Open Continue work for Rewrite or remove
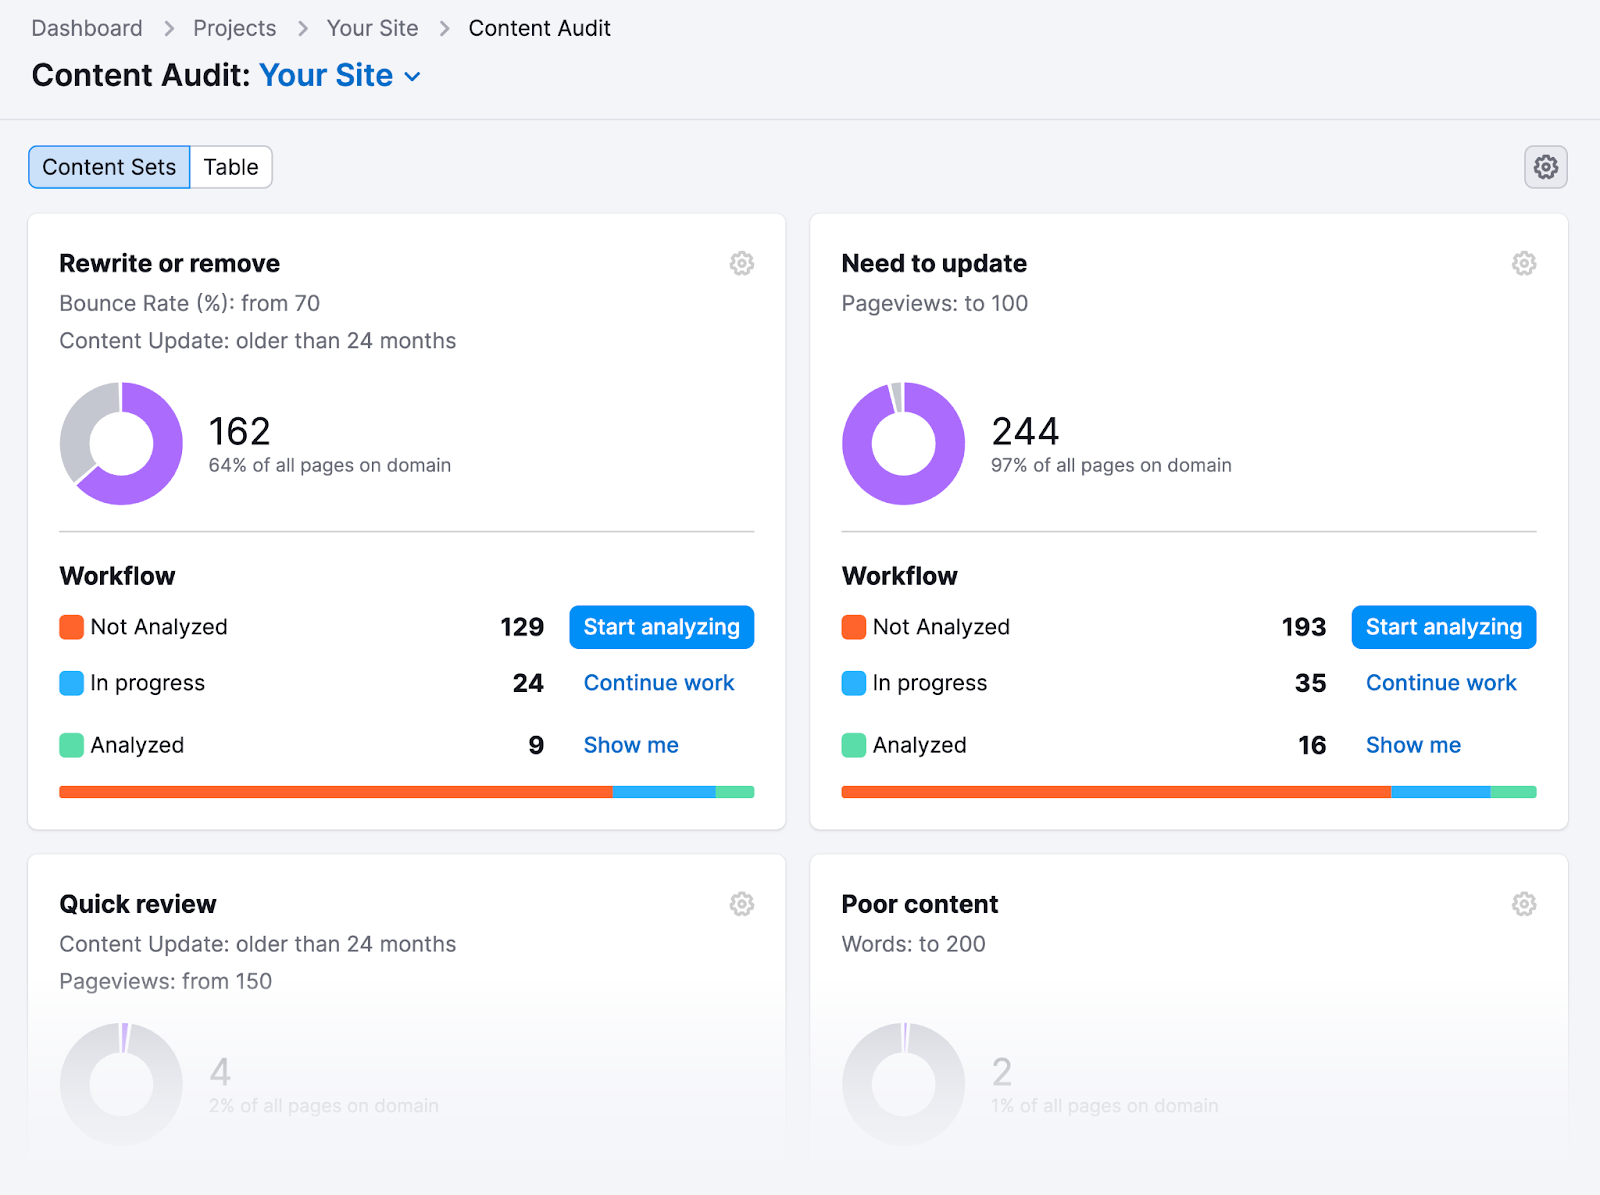Viewport: 1600px width, 1195px height. [x=658, y=683]
